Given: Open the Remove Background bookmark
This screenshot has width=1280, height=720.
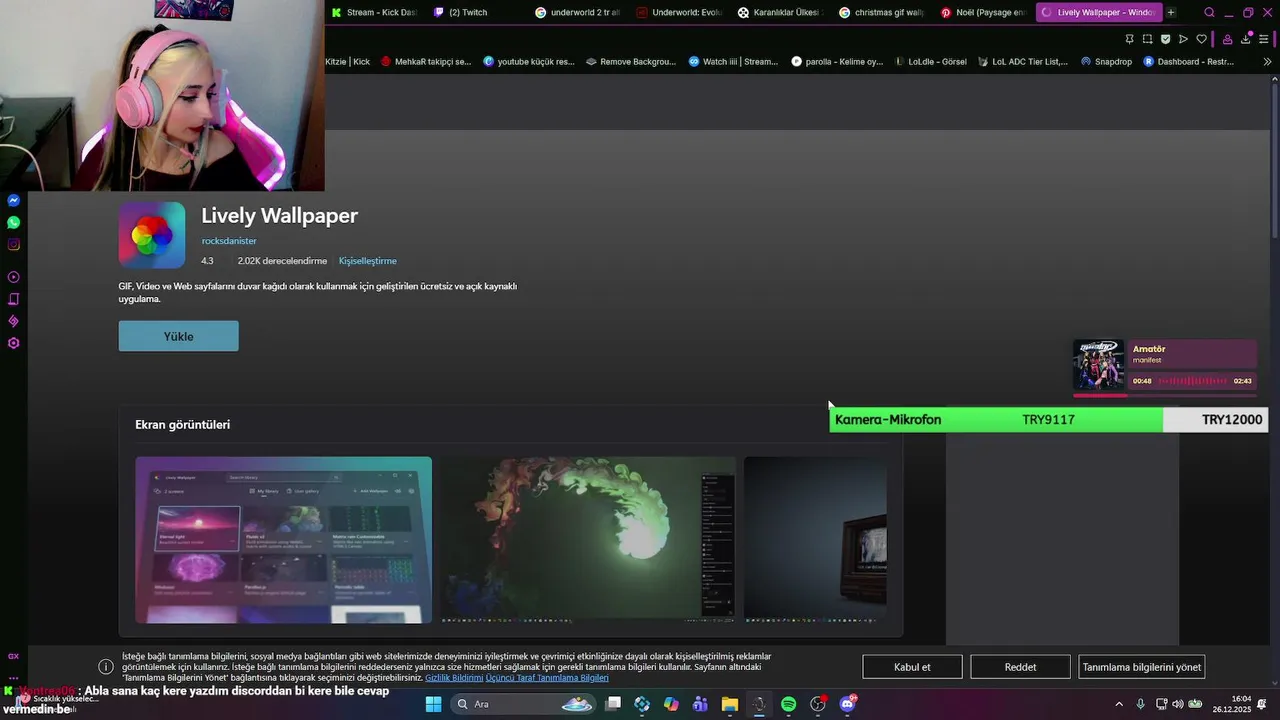Looking at the screenshot, I should 630,61.
